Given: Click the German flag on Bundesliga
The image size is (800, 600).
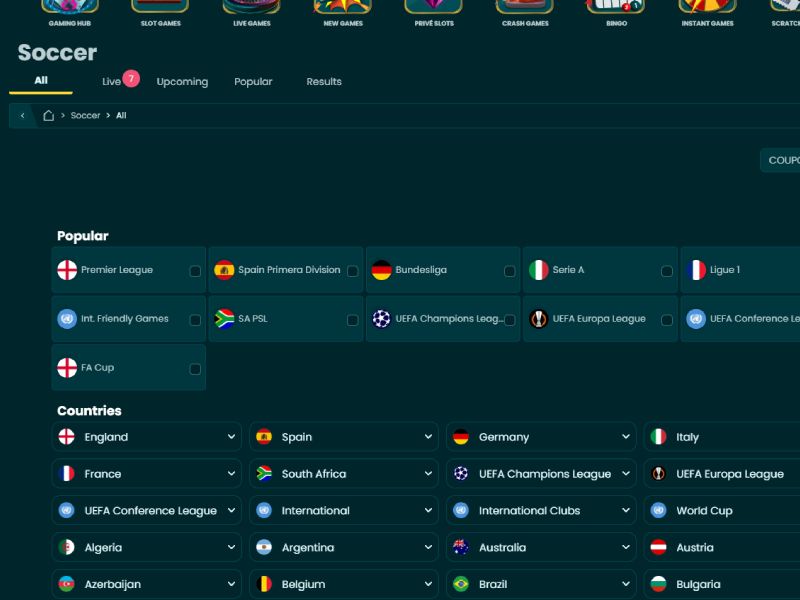Looking at the screenshot, I should coord(381,270).
